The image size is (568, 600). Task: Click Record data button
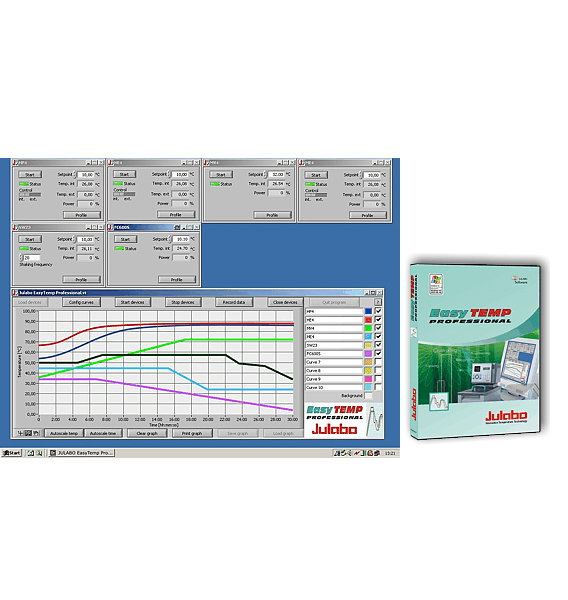[234, 302]
